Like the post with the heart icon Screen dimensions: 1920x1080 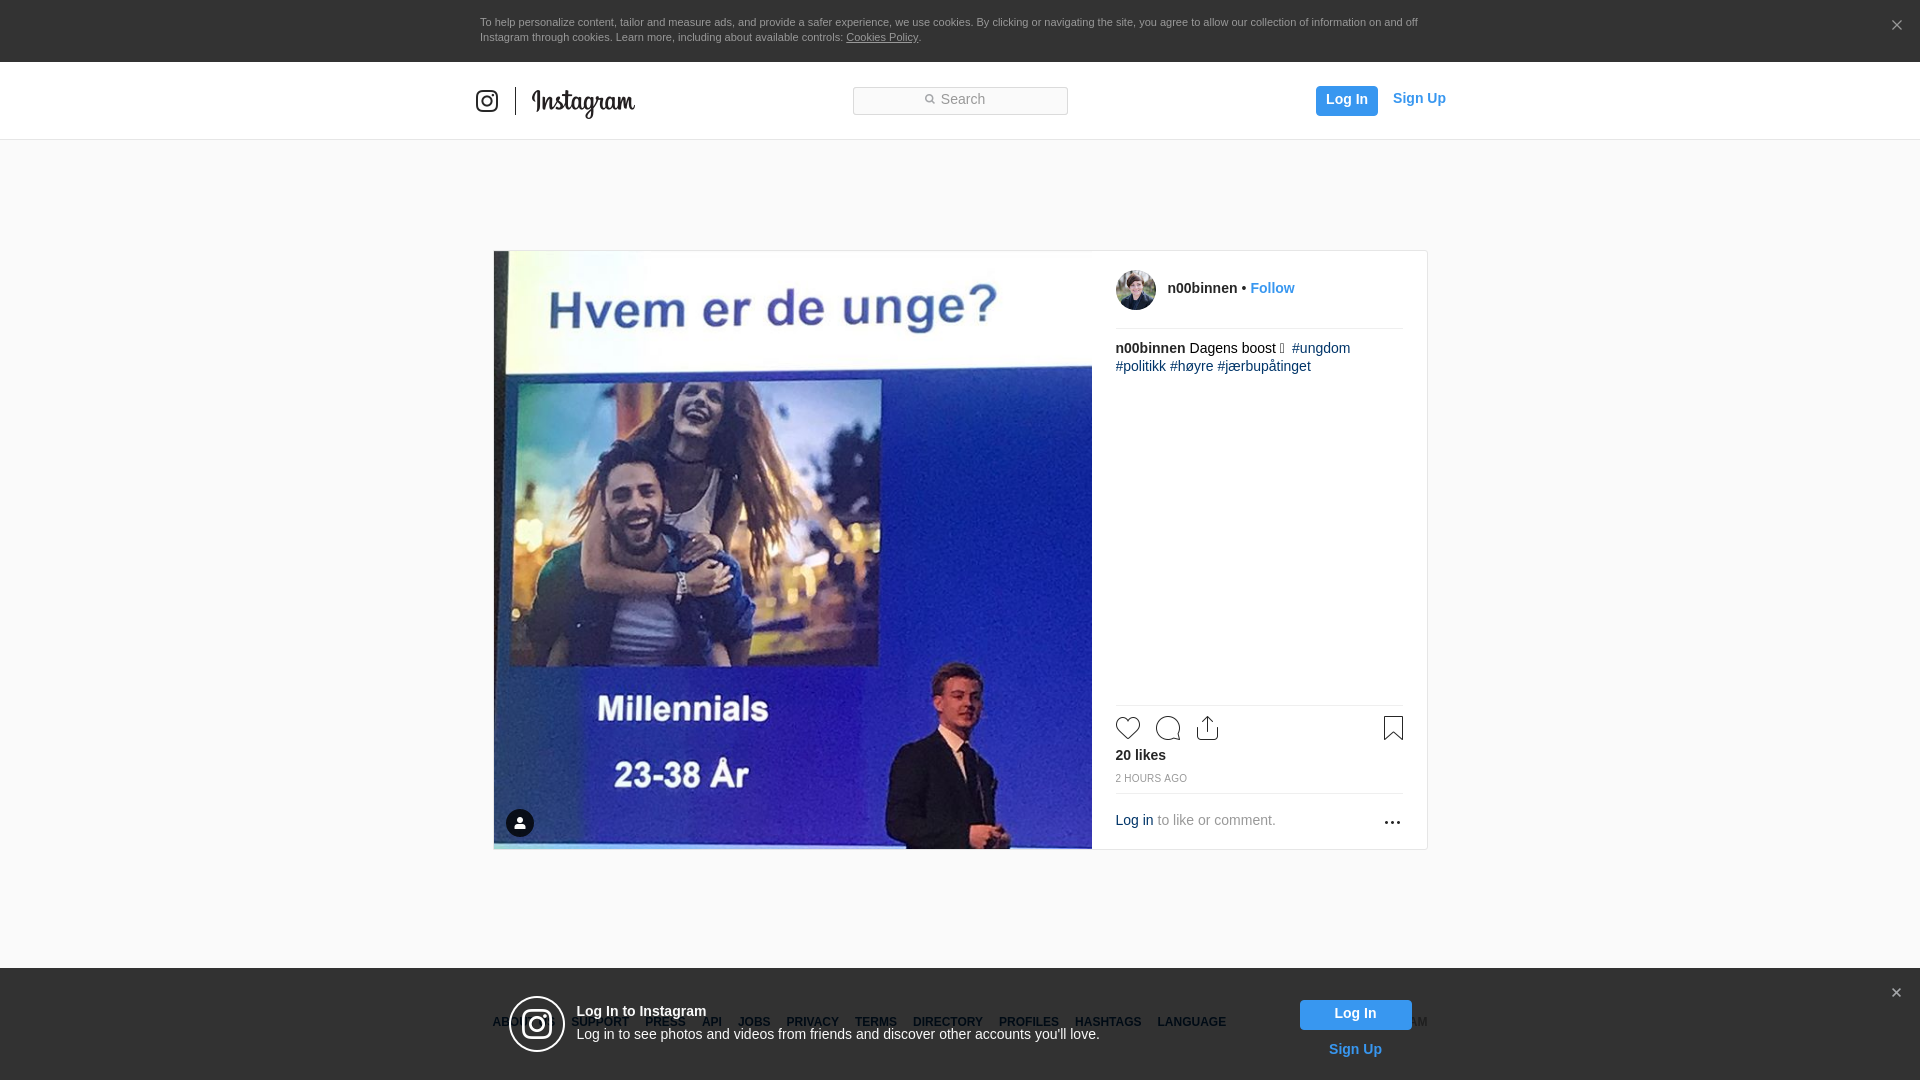pos(1128,728)
